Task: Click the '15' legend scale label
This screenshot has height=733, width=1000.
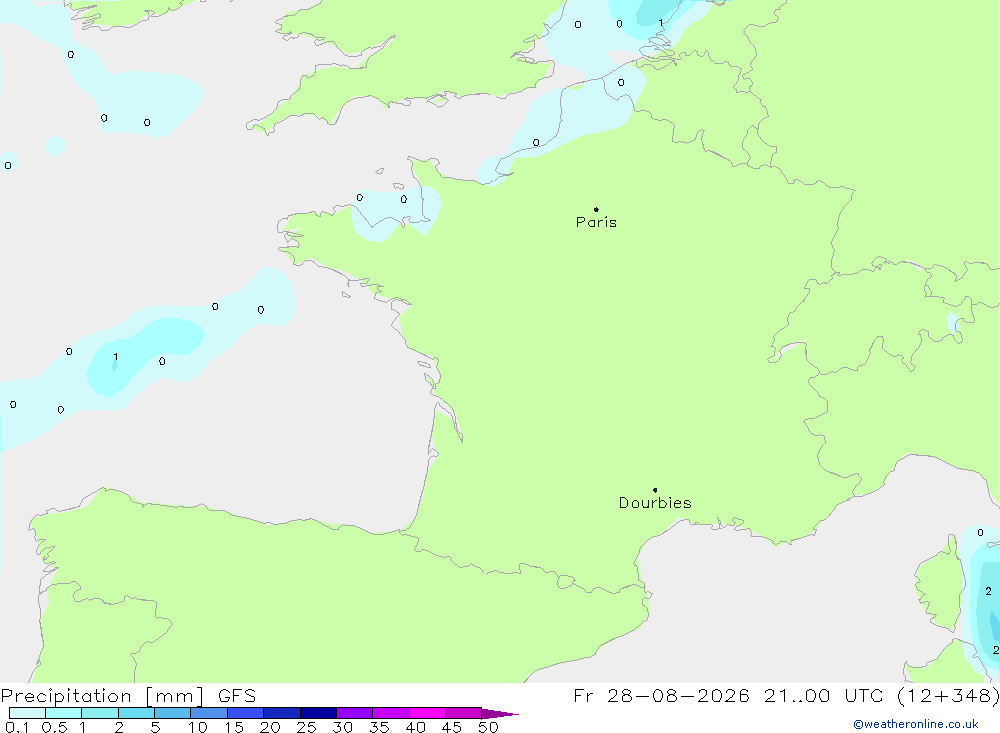Action: [234, 727]
